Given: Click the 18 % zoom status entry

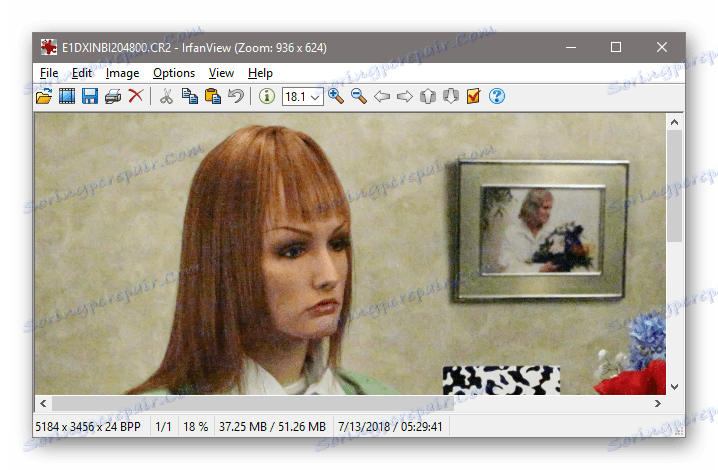Looking at the screenshot, I should click(196, 427).
